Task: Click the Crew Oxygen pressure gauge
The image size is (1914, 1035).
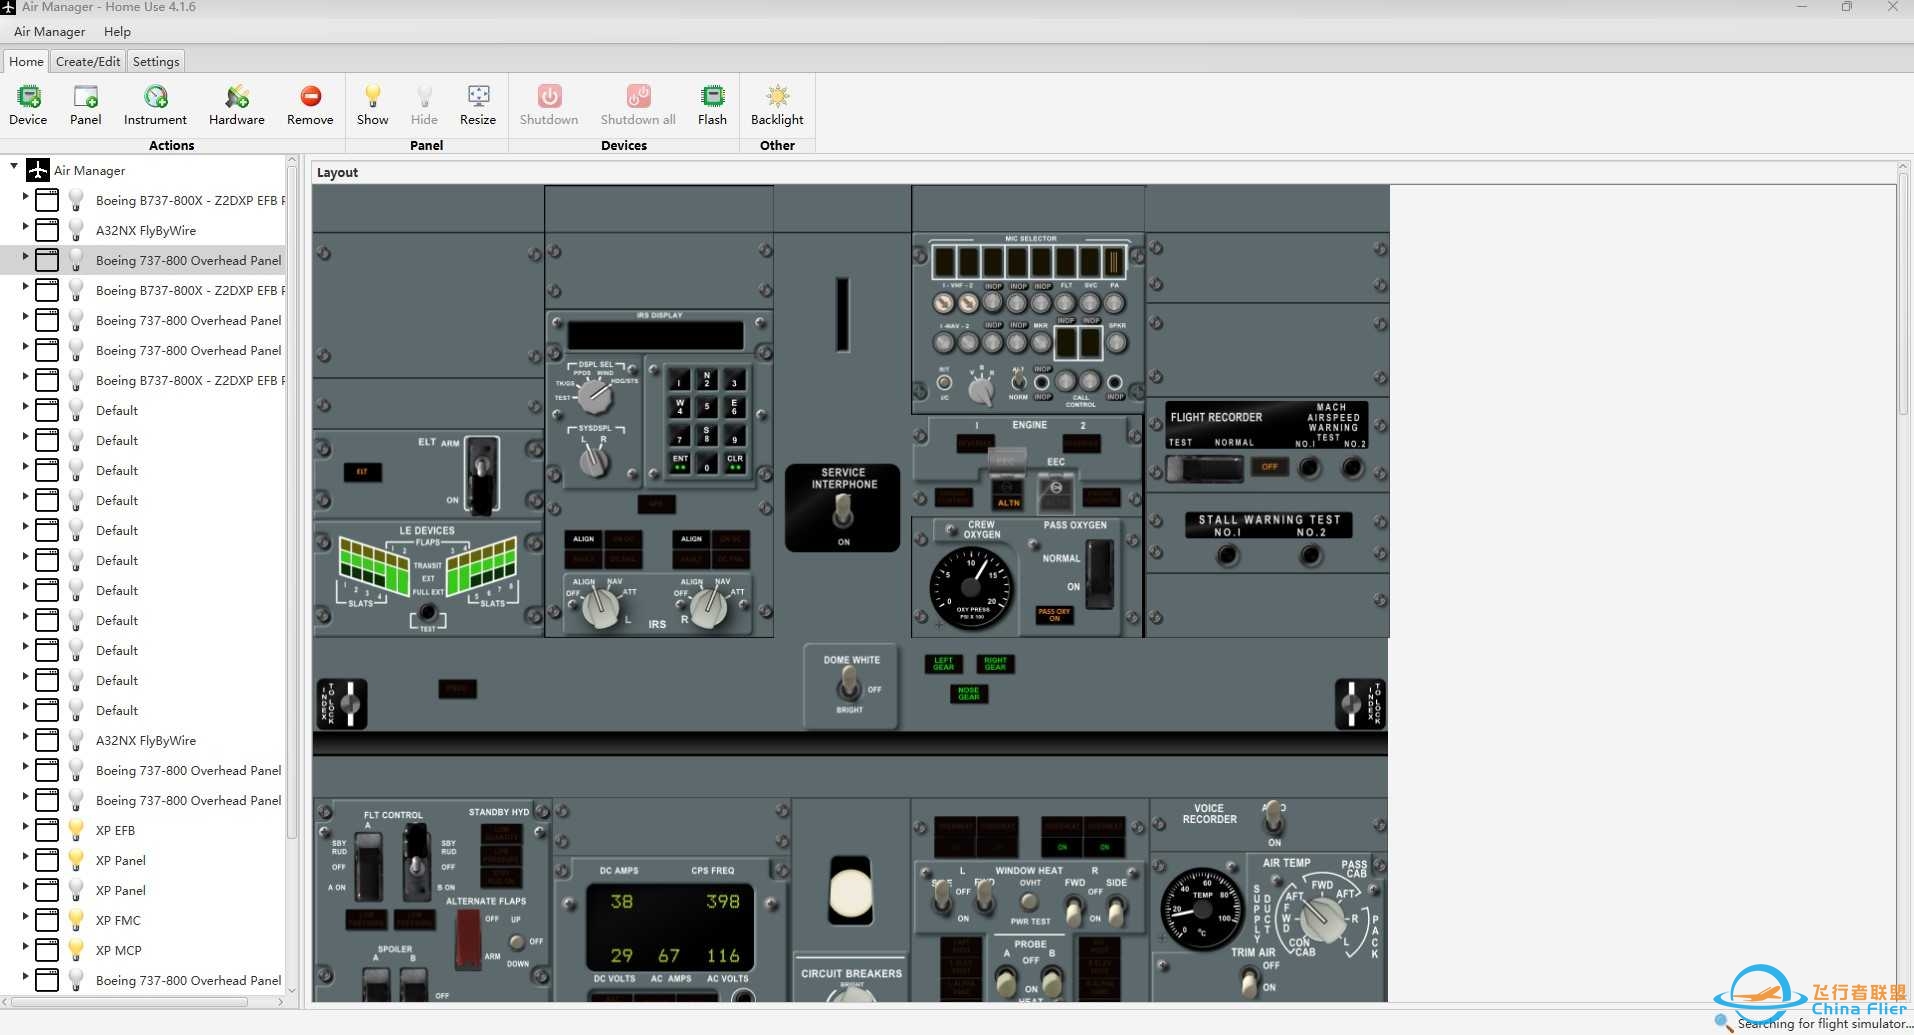Action: (x=970, y=588)
